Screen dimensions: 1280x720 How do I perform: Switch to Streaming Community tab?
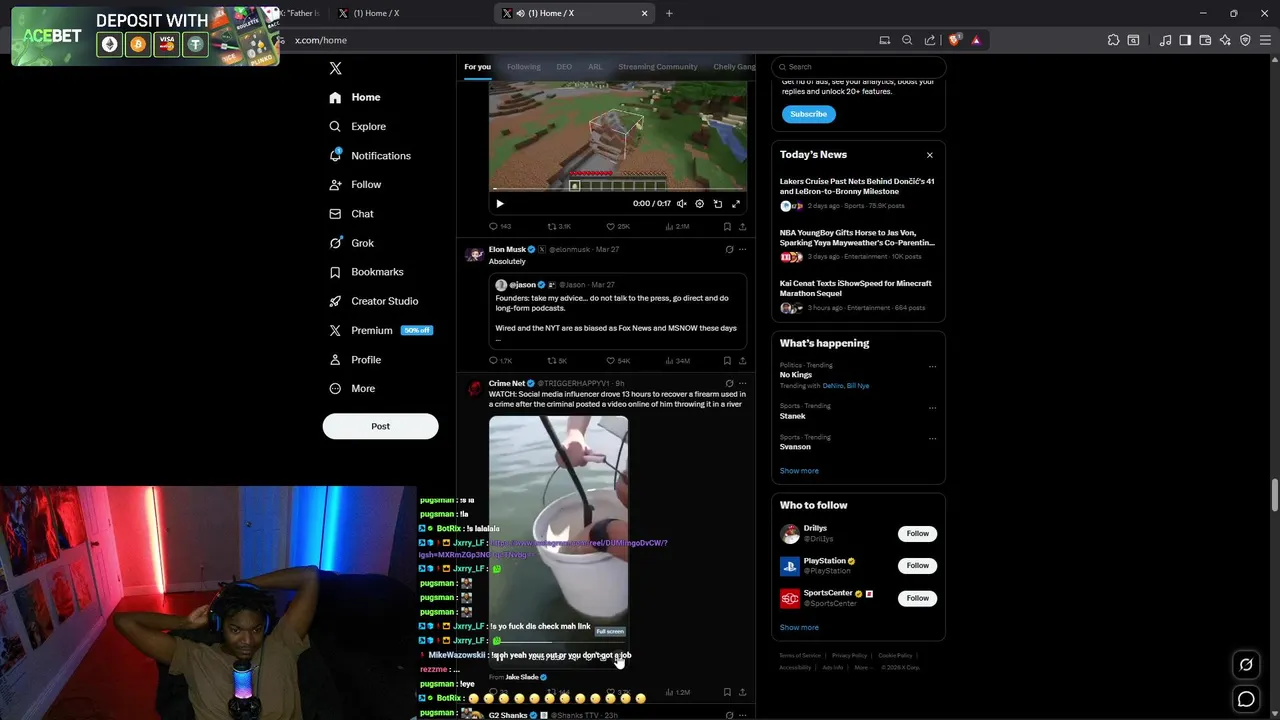point(657,67)
